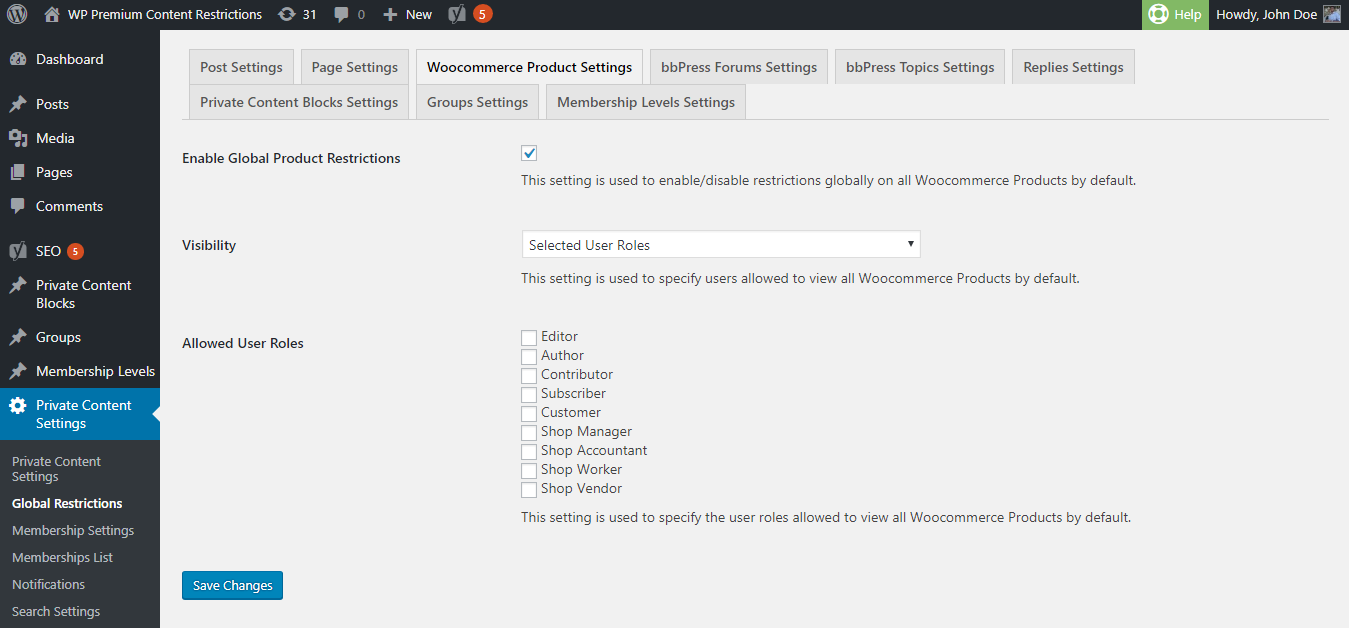1349x628 pixels.
Task: Open Search Settings submenu link
Action: coord(56,612)
